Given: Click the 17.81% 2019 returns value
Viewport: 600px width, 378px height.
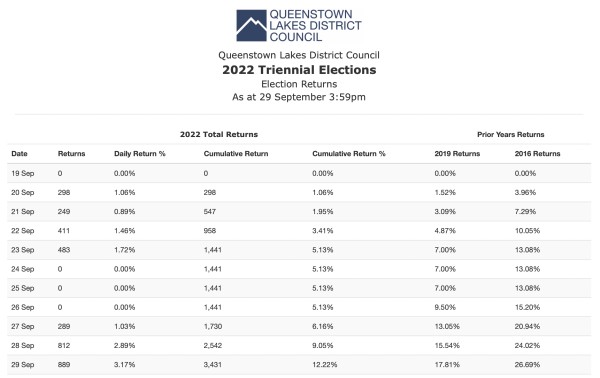Looking at the screenshot, I should click(x=447, y=365).
